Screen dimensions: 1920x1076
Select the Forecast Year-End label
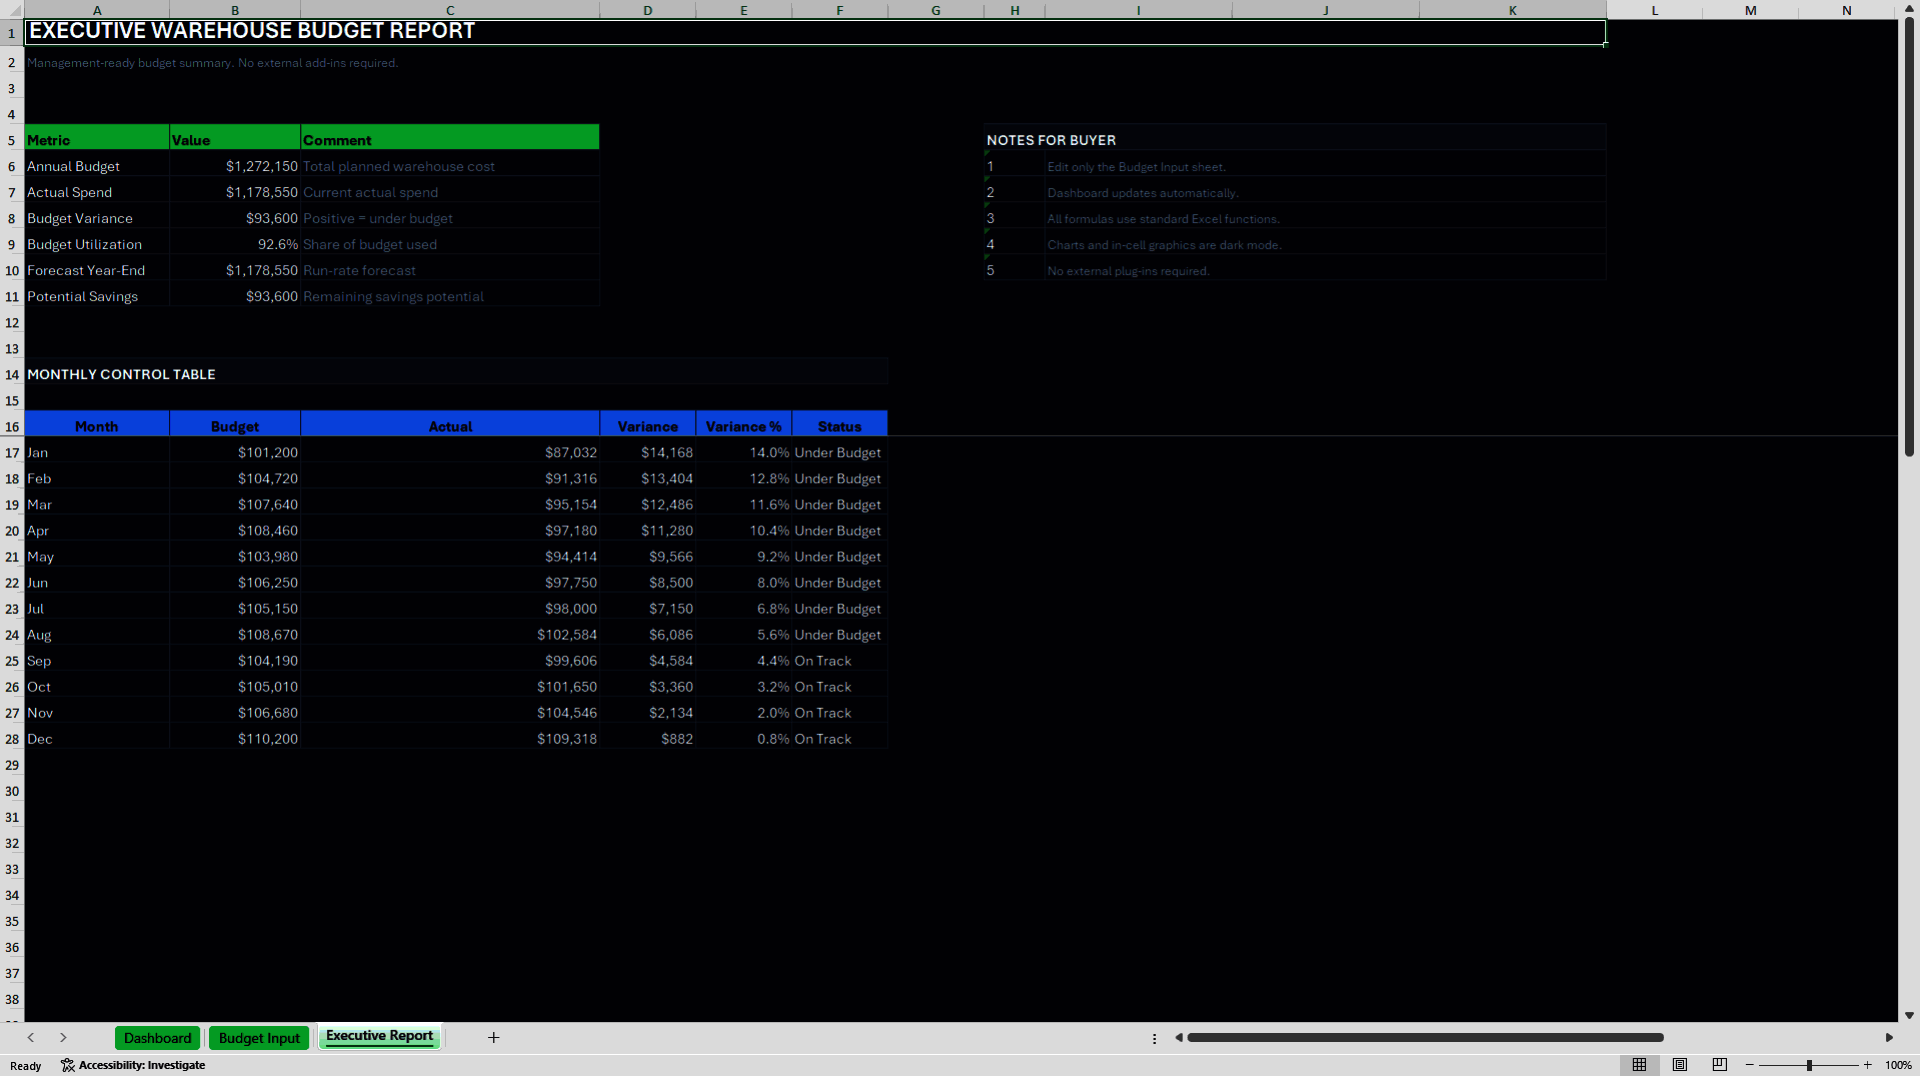(97, 270)
